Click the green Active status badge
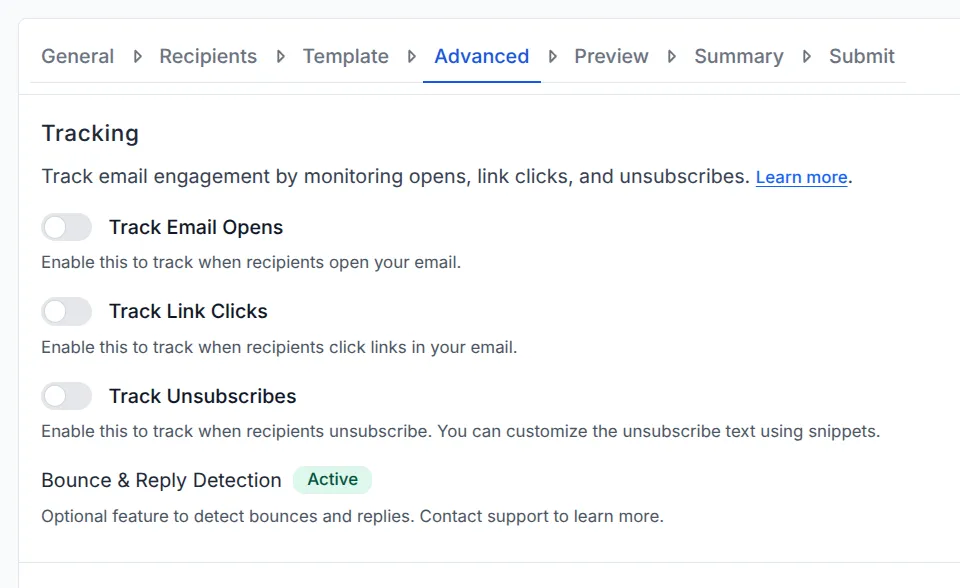The width and height of the screenshot is (960, 588). 332,480
